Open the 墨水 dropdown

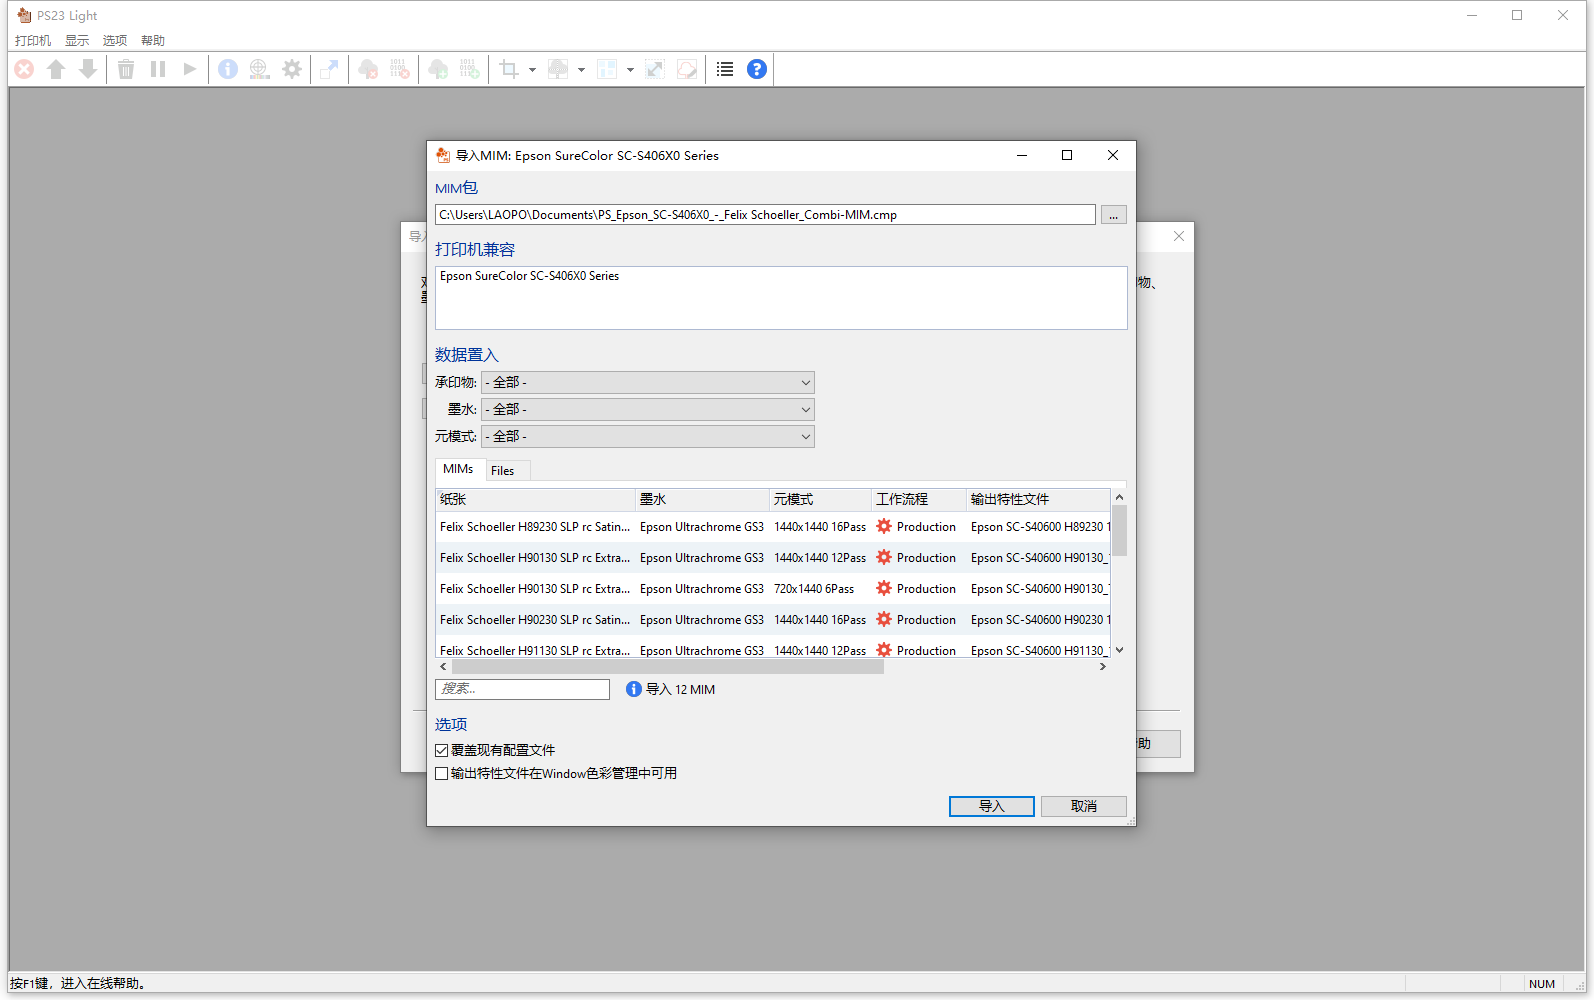click(648, 410)
